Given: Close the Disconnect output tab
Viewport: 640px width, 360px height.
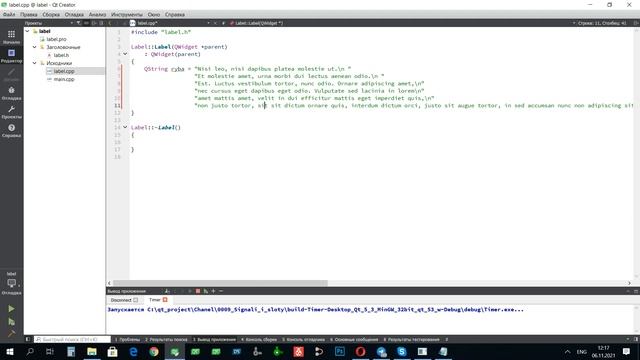Looking at the screenshot, I should tap(136, 300).
